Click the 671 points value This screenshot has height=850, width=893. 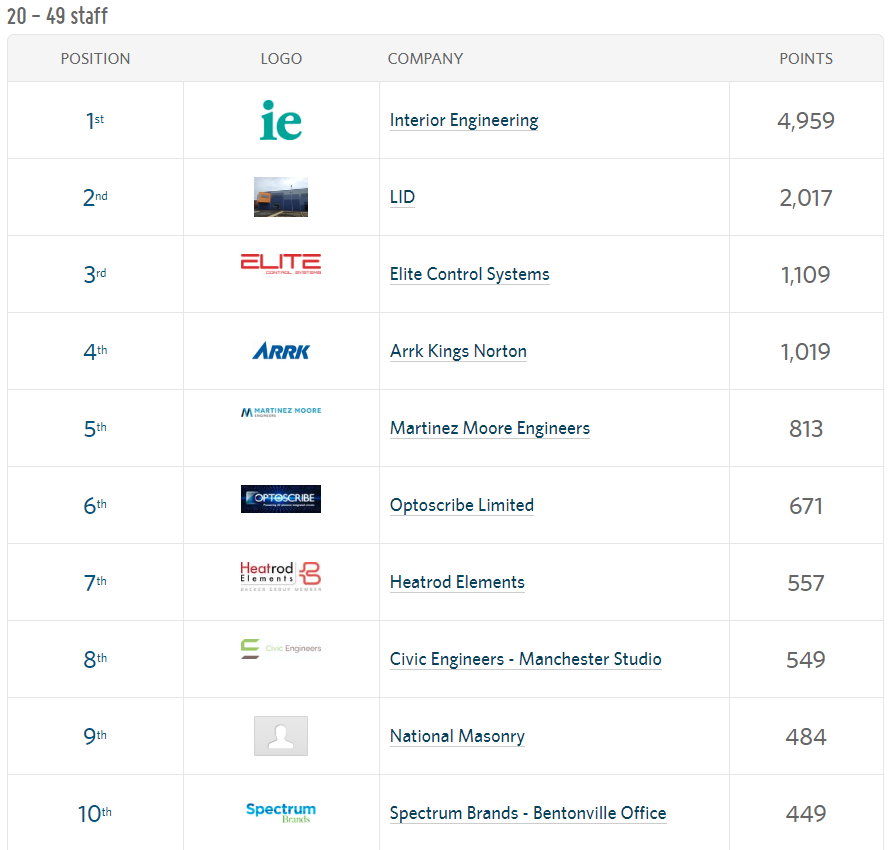806,506
